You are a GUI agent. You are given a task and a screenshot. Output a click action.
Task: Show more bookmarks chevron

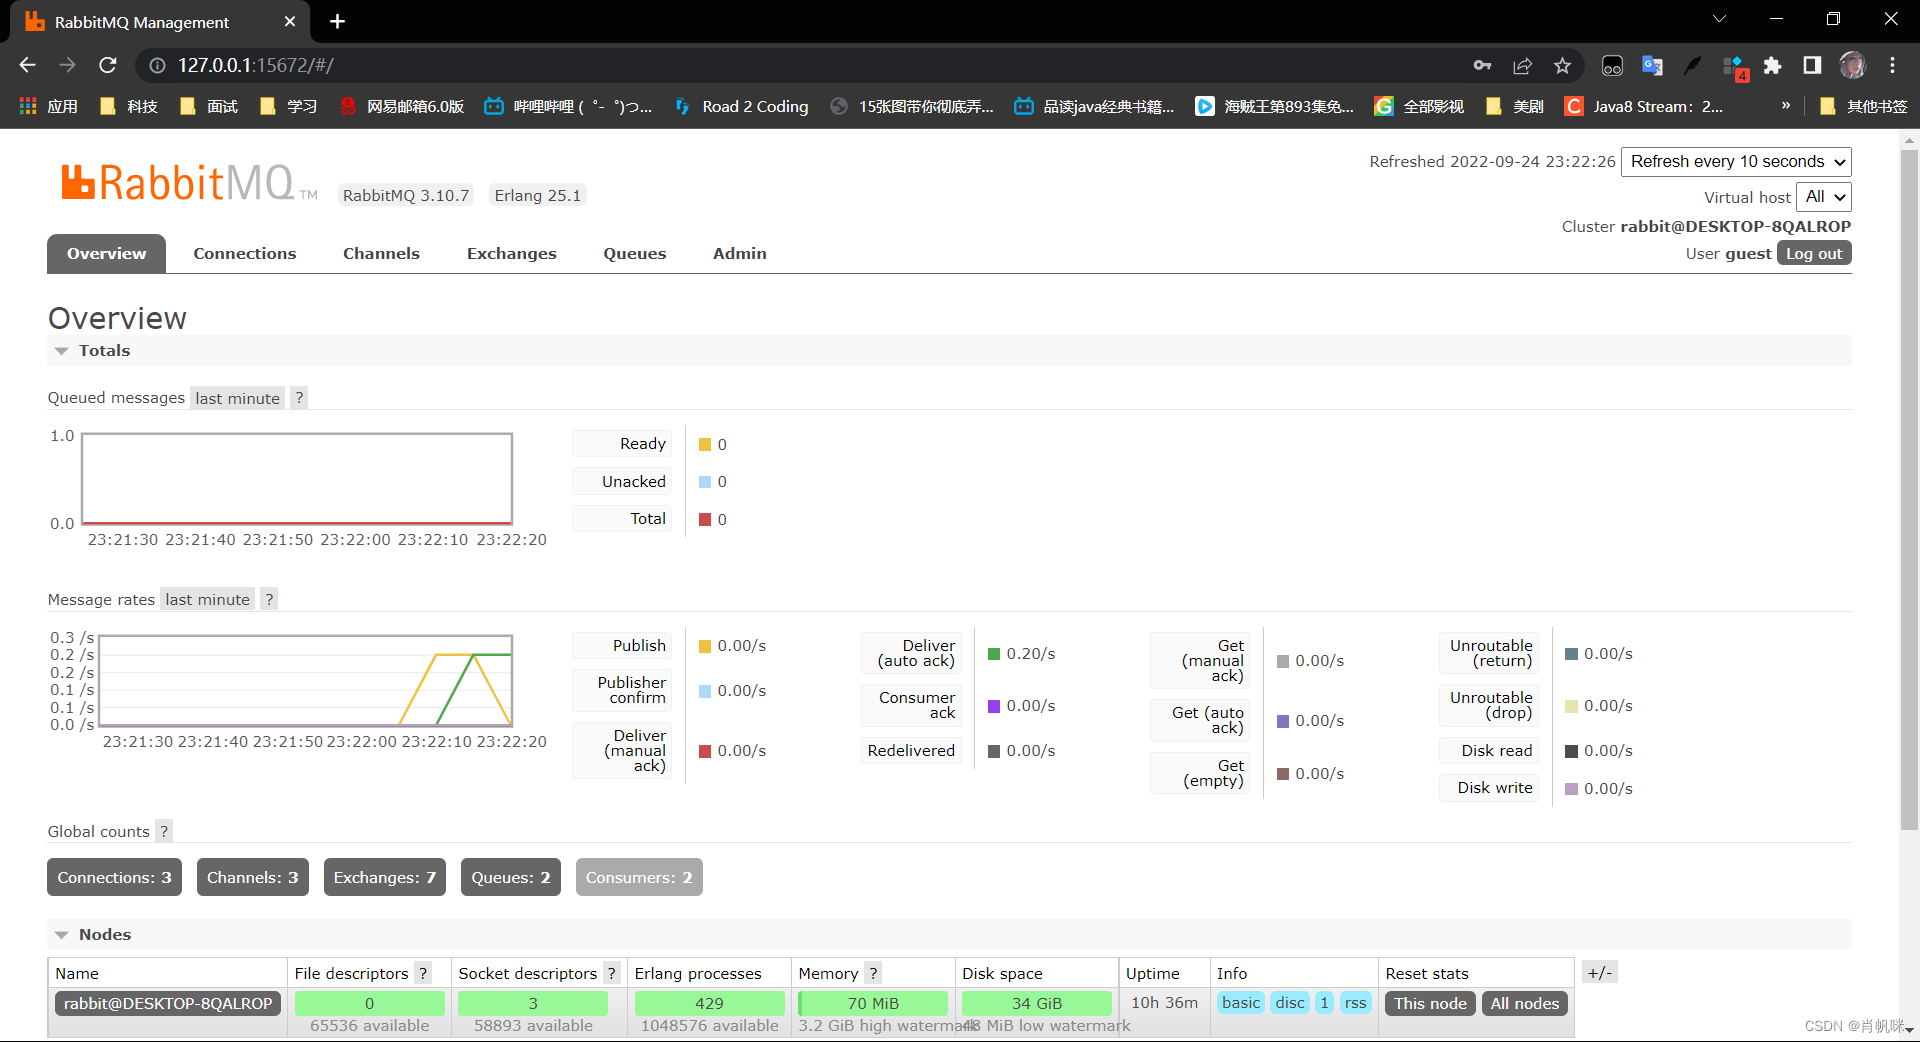tap(1786, 105)
